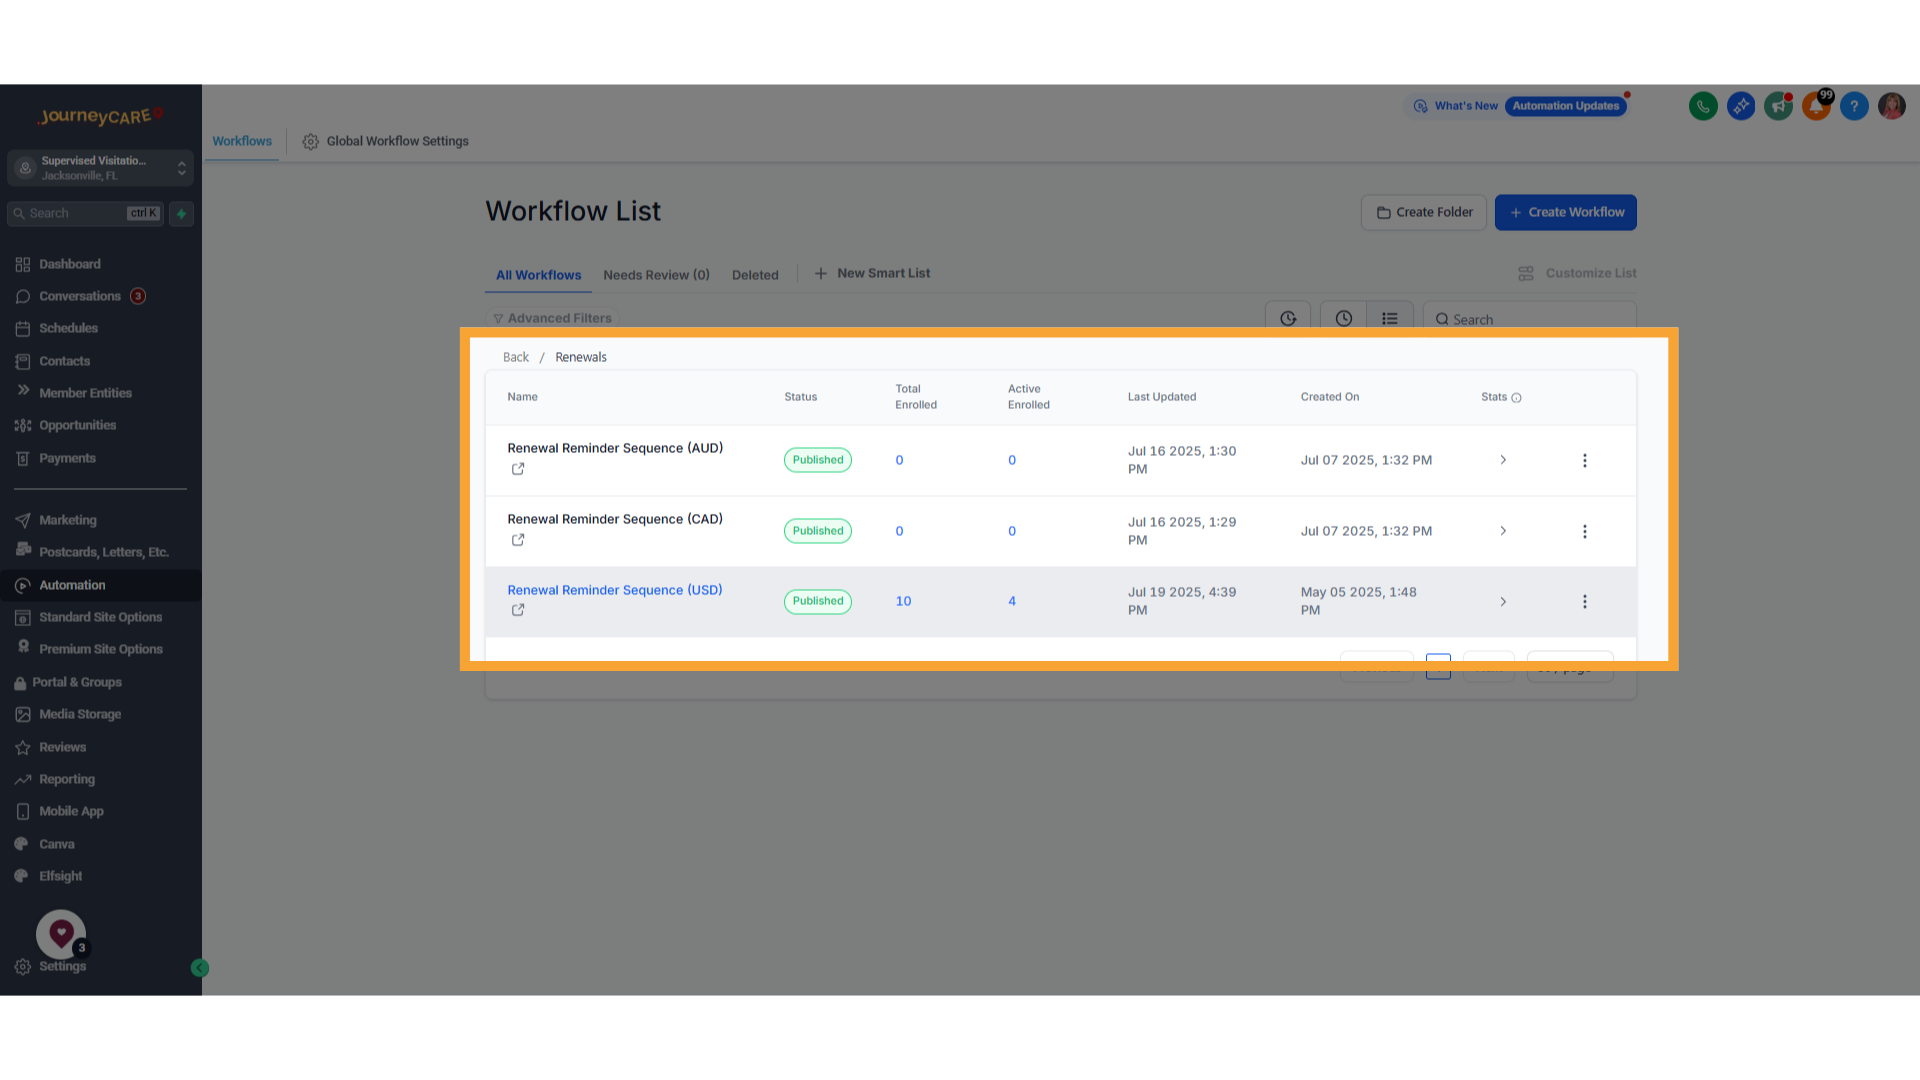Open the three-dot menu for AUD sequence
The width and height of the screenshot is (1920, 1080).
(1585, 460)
